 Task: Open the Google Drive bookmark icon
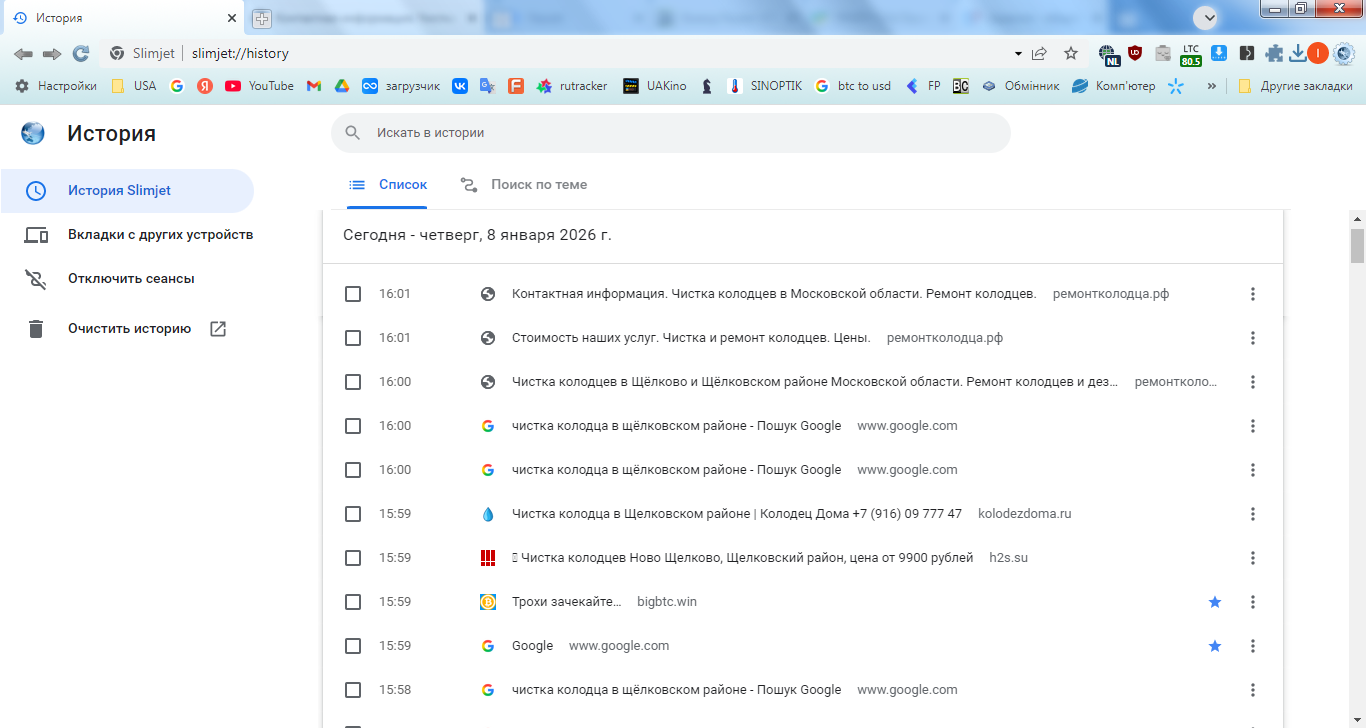(341, 86)
